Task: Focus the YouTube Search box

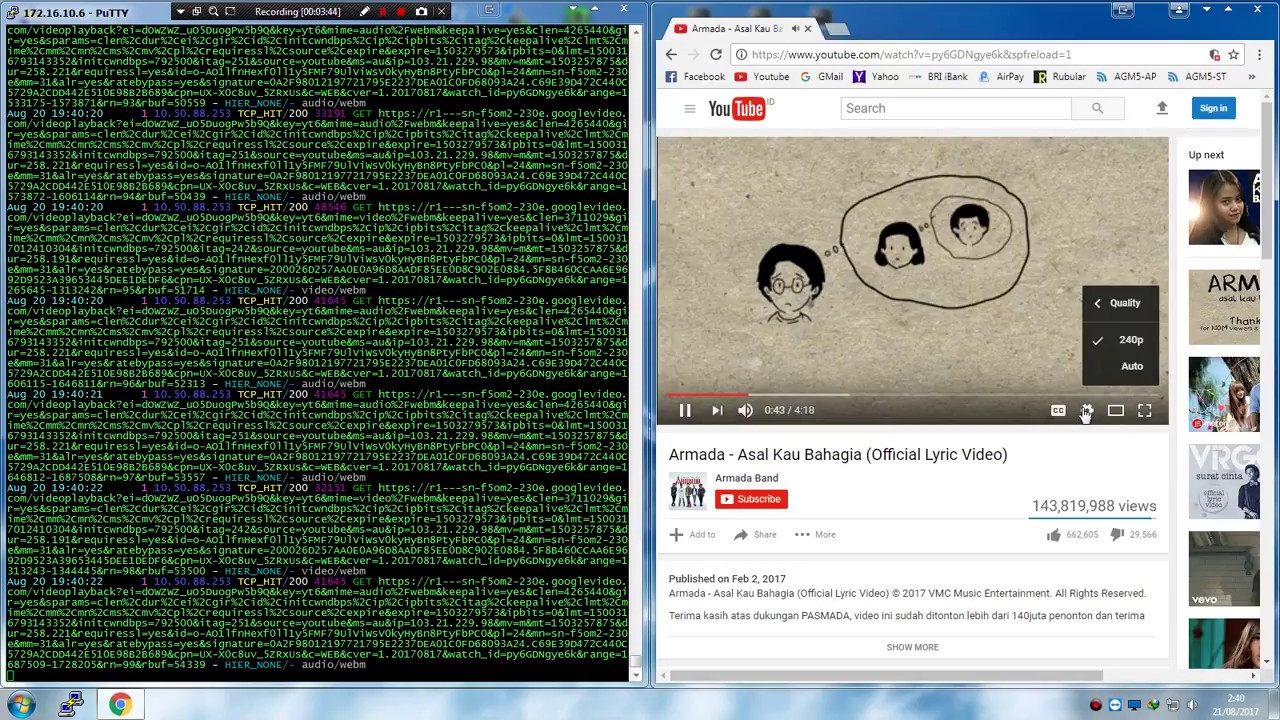Action: click(956, 108)
